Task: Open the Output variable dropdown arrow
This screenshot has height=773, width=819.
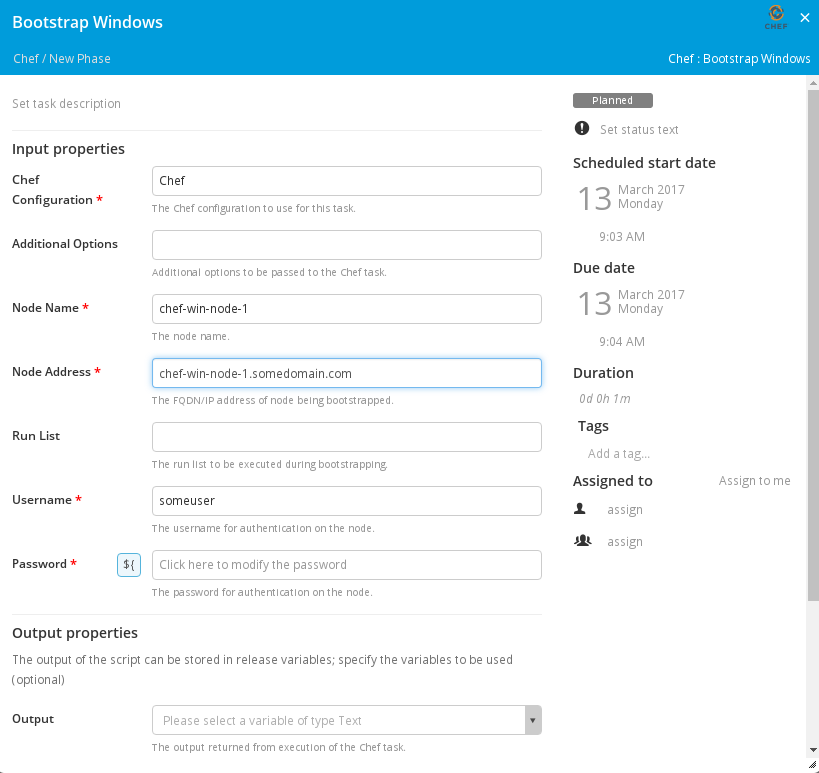Action: click(x=533, y=720)
